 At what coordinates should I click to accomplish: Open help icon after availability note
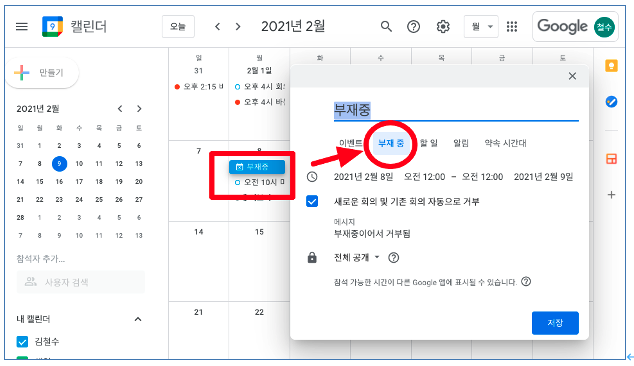526,281
